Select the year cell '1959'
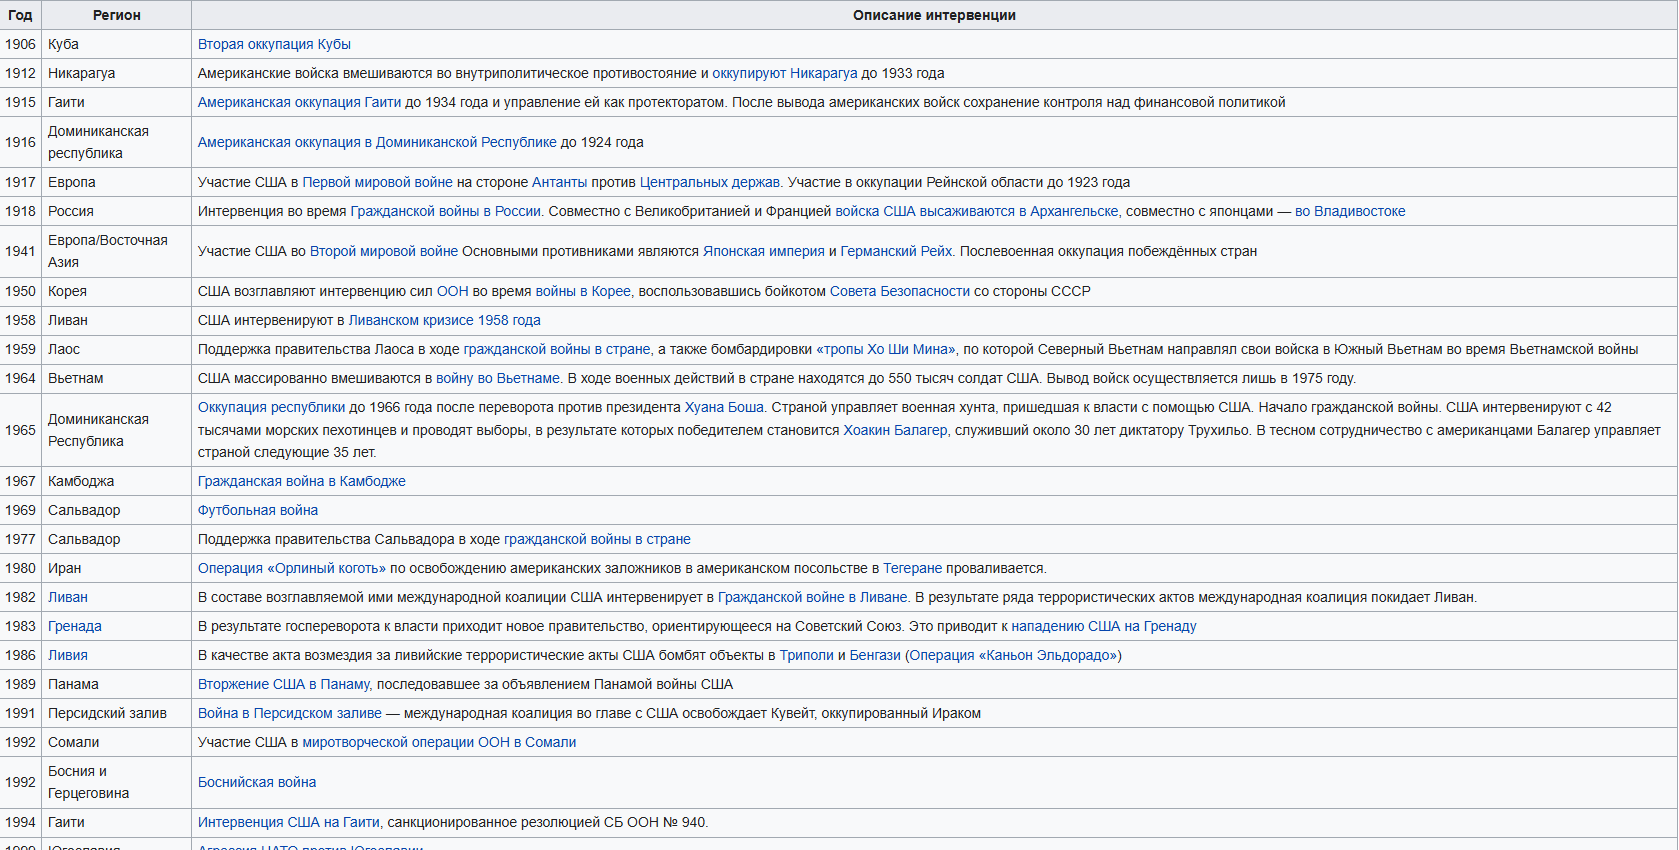 (20, 349)
